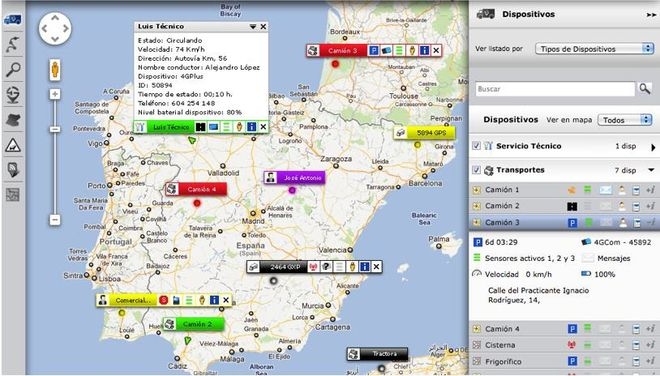Click the Street View pegman icon
The width and height of the screenshot is (660, 376).
coord(55,69)
